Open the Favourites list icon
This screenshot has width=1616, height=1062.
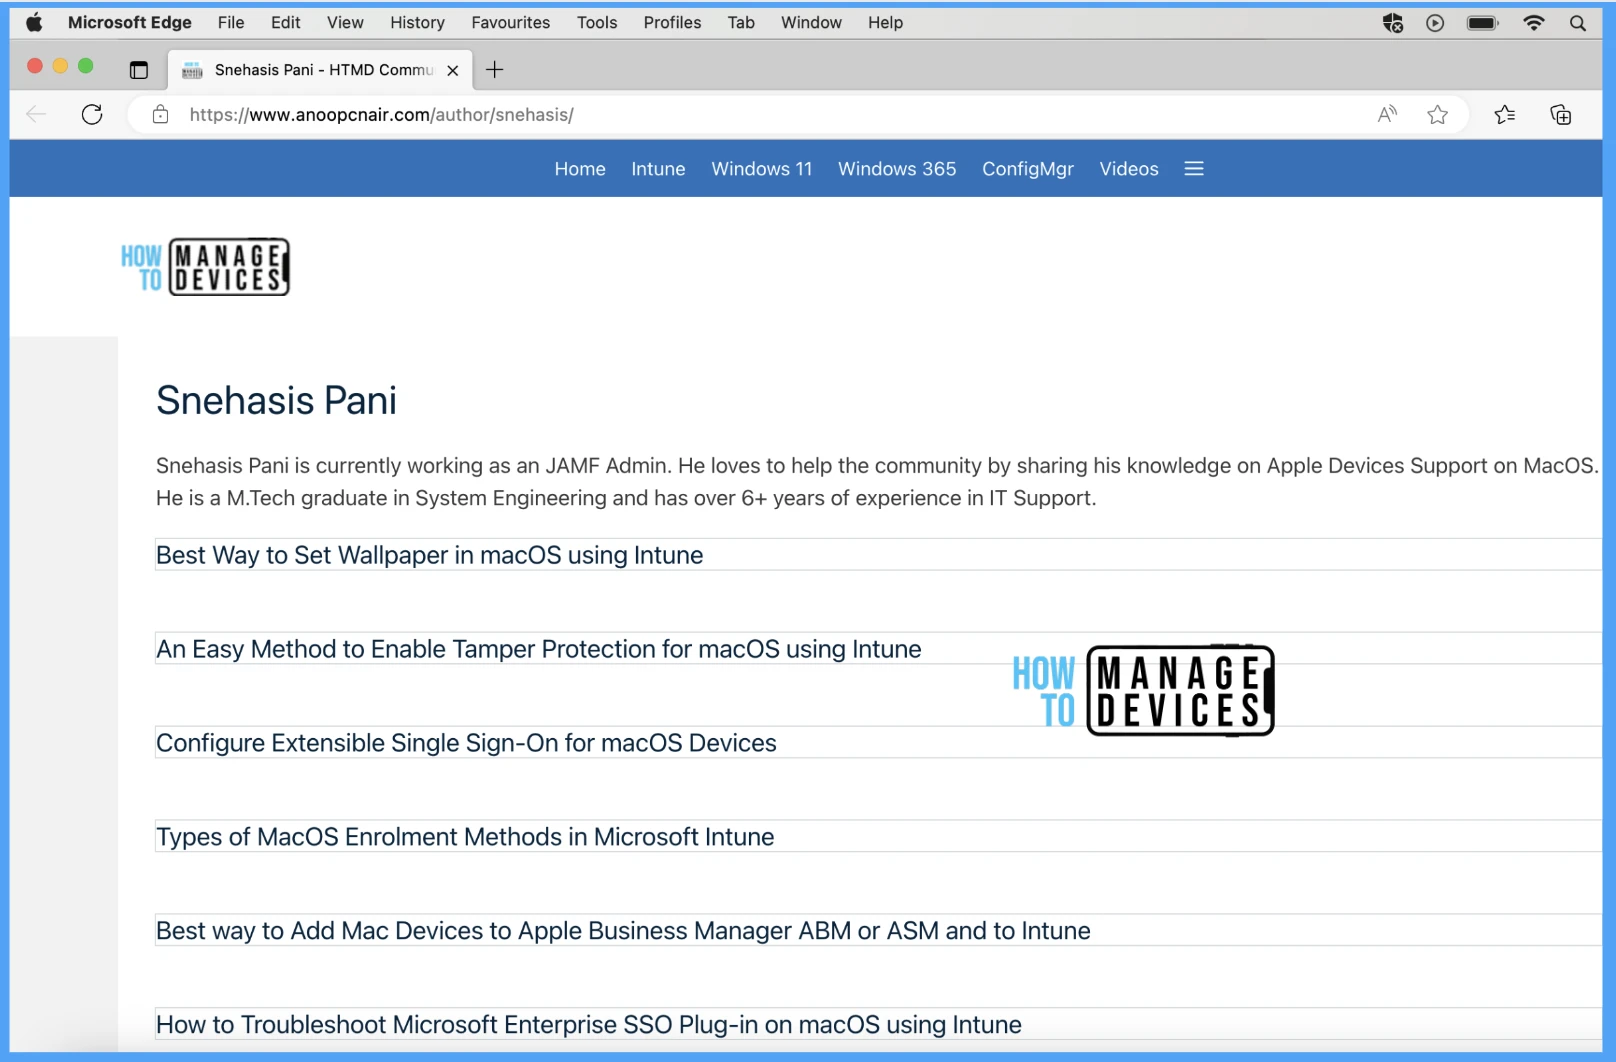[x=1505, y=114]
